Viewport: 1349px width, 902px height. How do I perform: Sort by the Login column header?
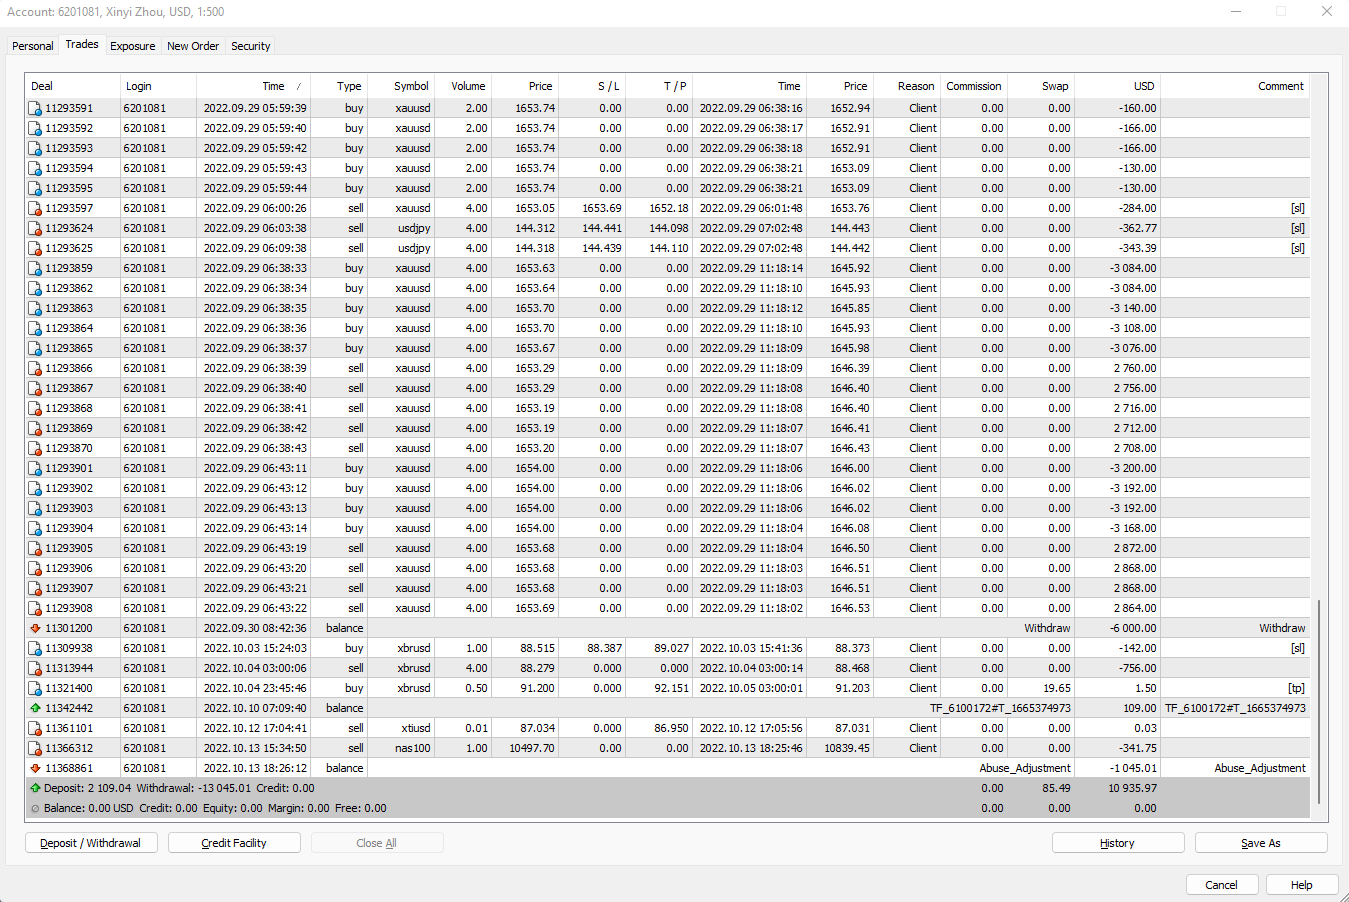(158, 86)
